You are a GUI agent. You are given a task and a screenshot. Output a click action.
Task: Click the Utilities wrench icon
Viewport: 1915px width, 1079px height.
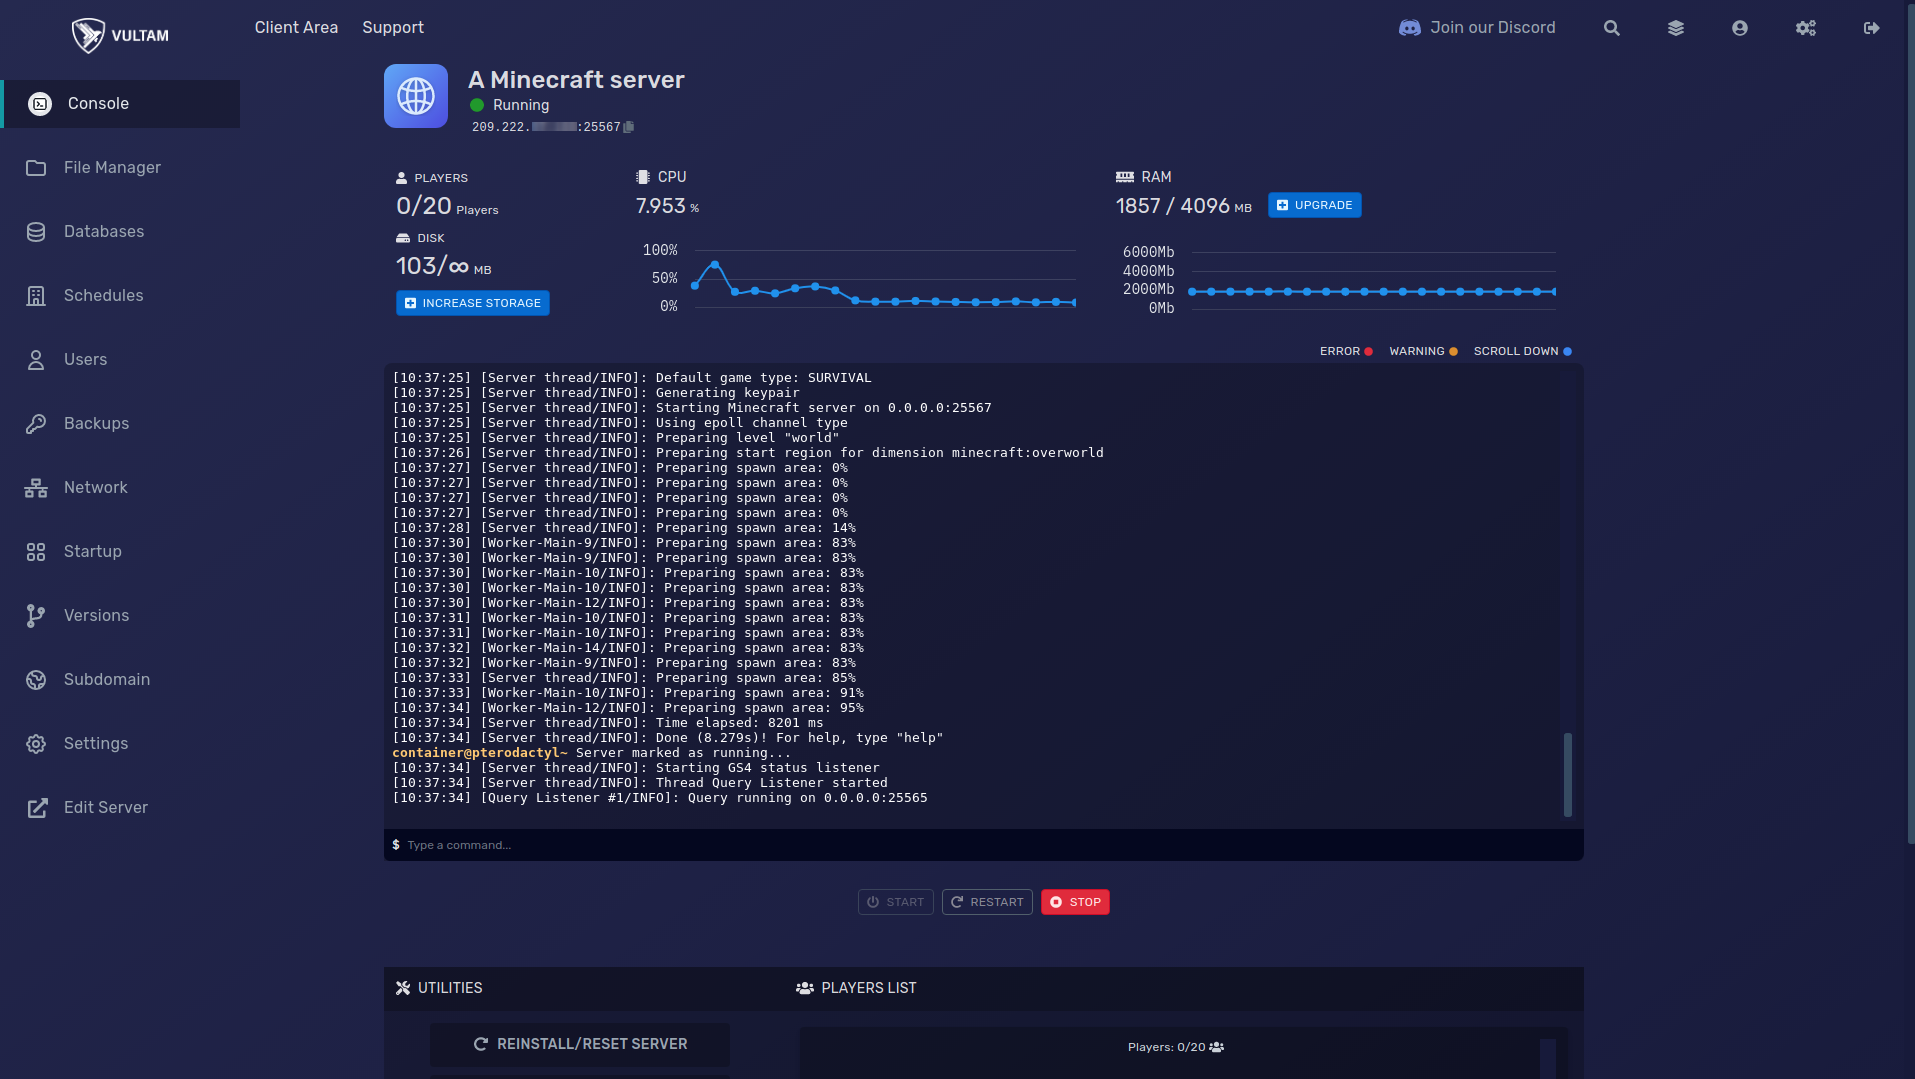pos(403,988)
